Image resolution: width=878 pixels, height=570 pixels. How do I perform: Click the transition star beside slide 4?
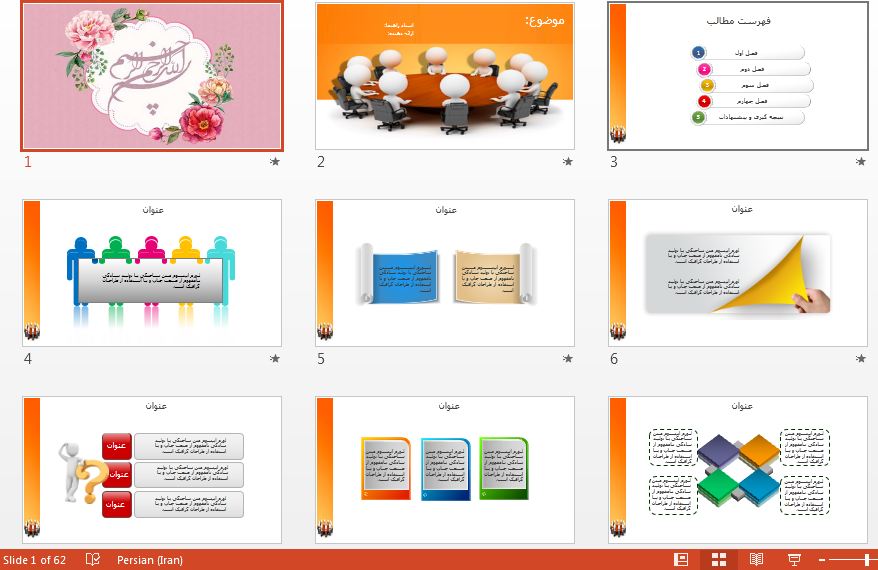coord(275,358)
